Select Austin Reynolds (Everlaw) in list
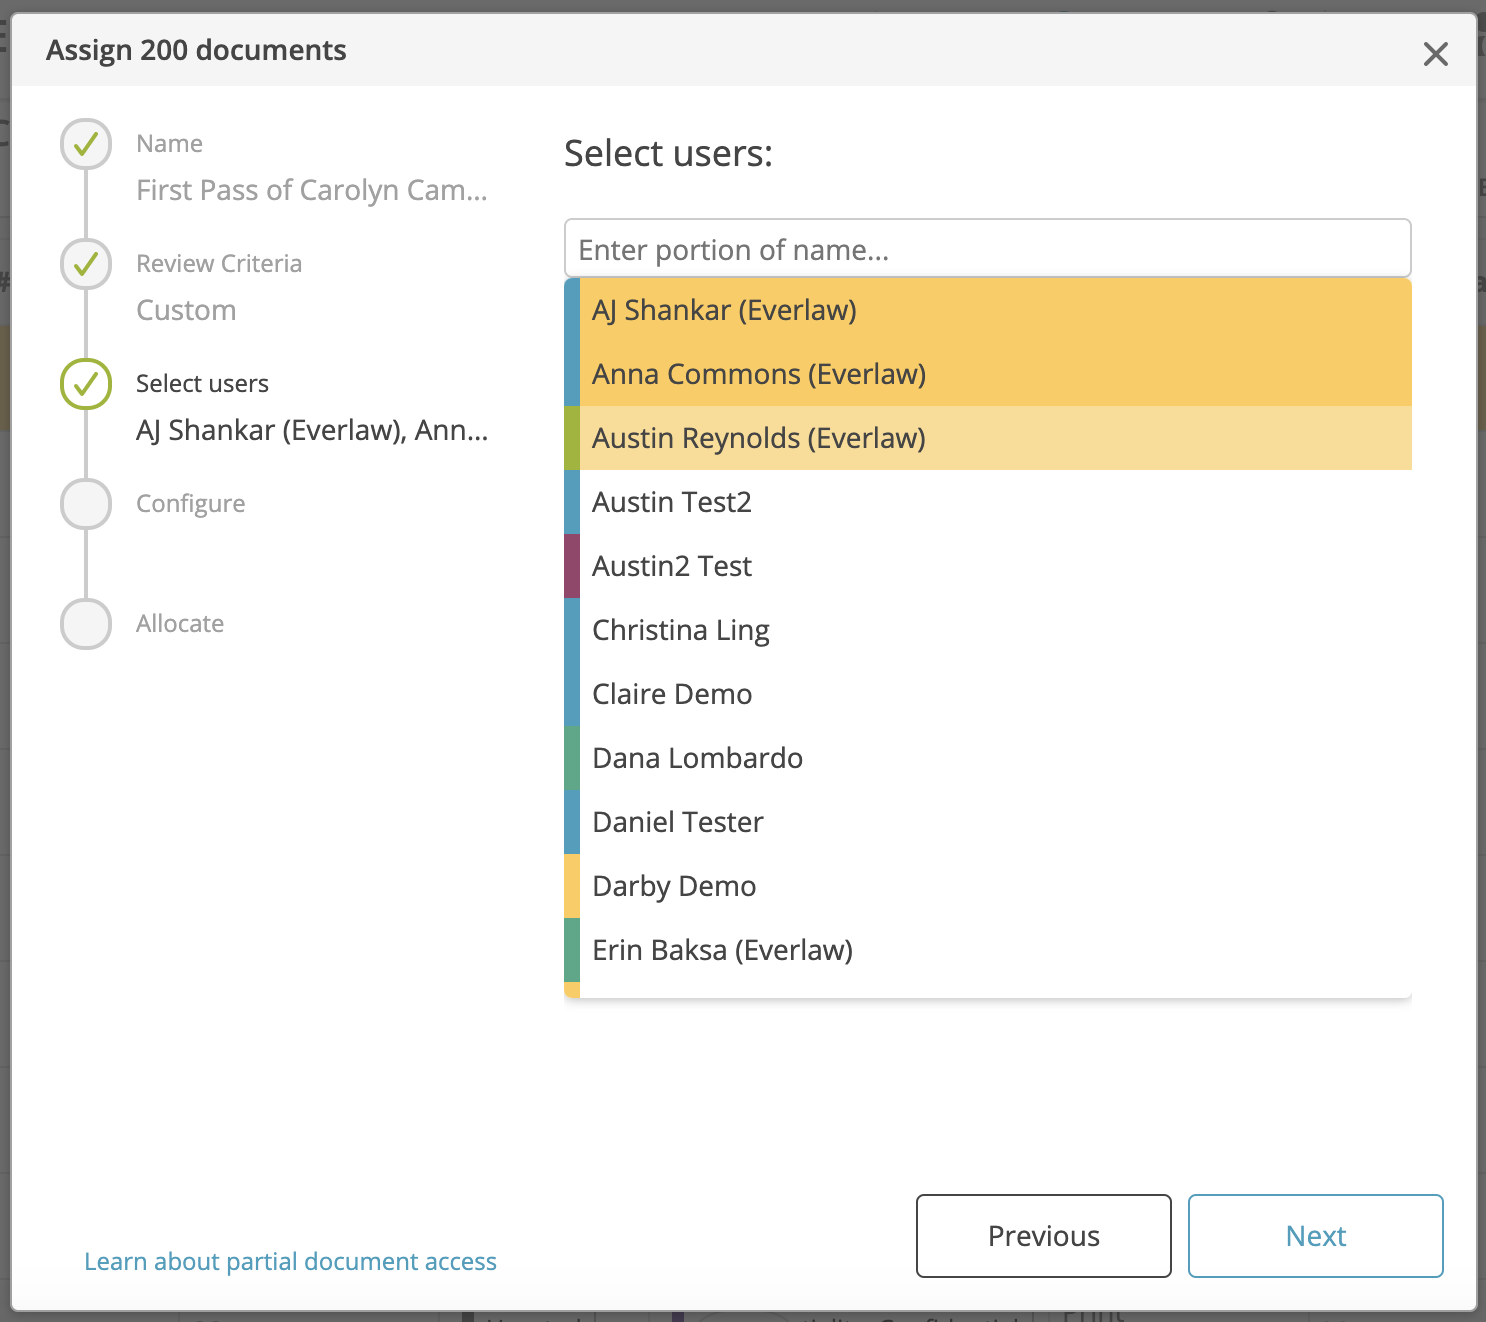This screenshot has width=1486, height=1322. (988, 438)
